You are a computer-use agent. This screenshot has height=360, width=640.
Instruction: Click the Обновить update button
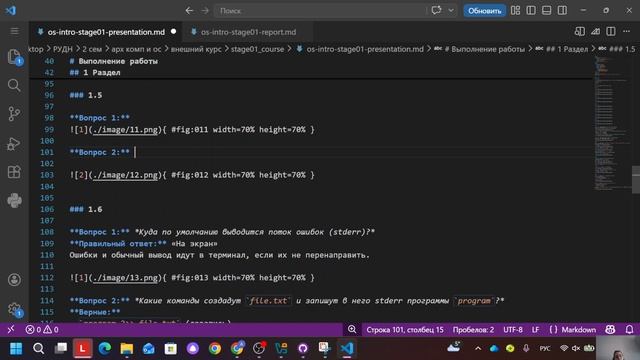[484, 11]
